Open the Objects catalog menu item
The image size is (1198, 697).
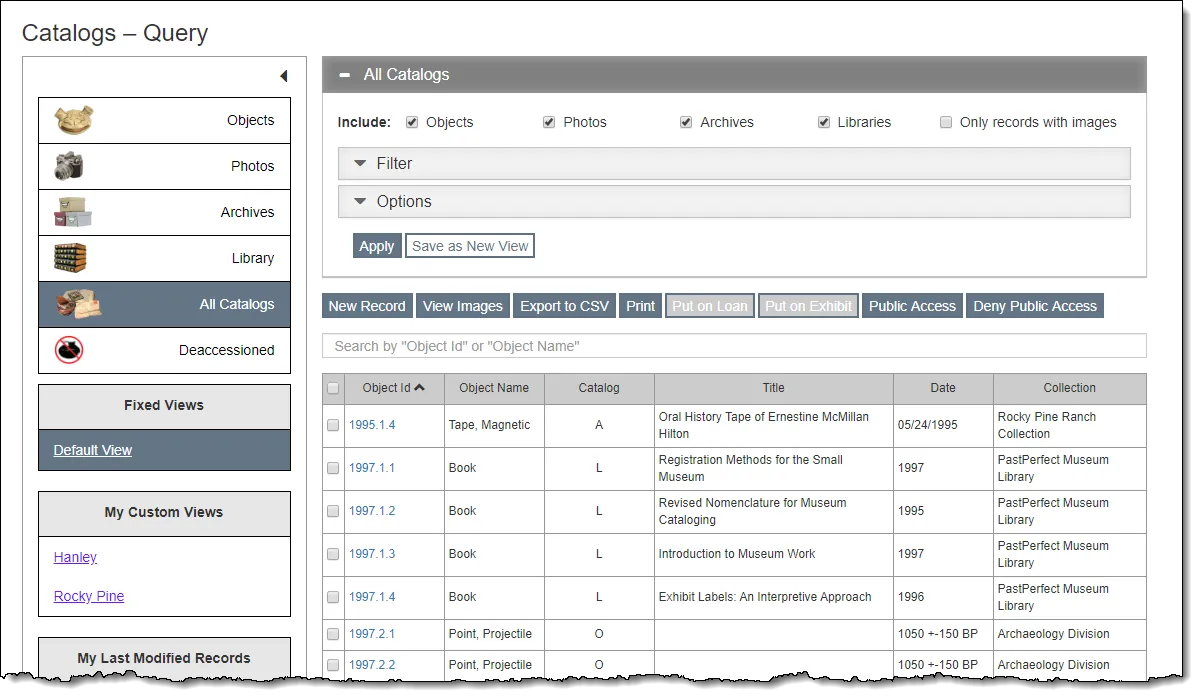point(164,120)
